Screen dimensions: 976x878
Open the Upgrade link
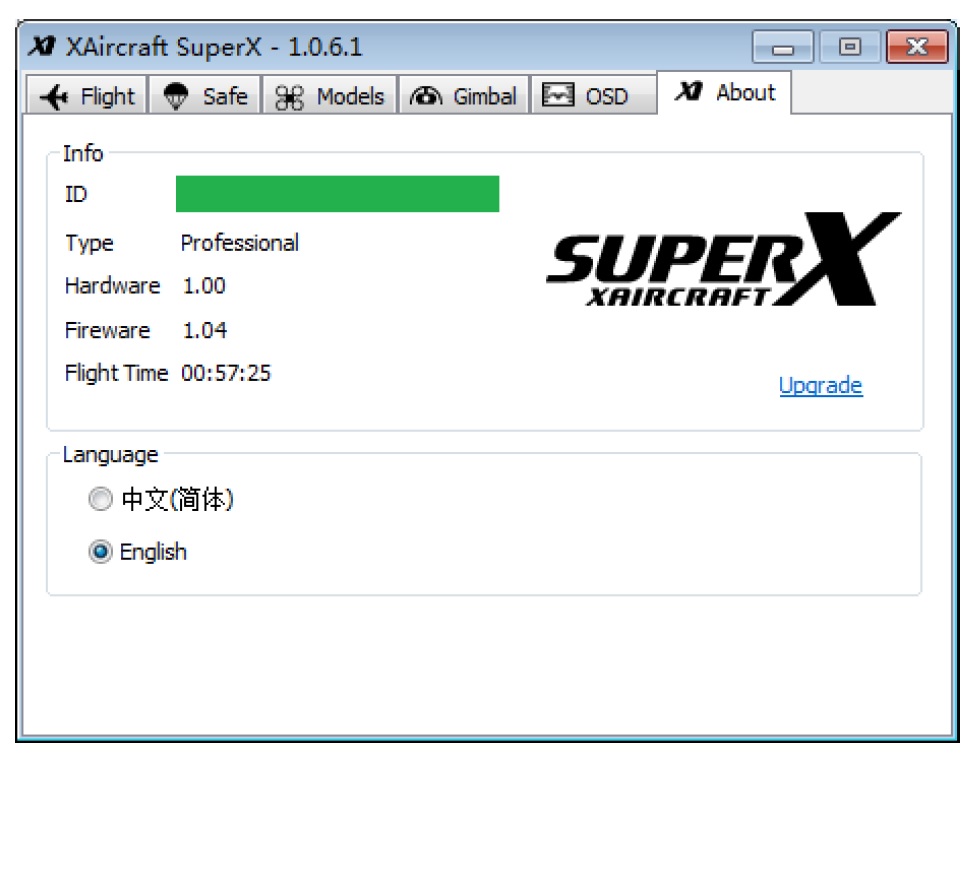pyautogui.click(x=820, y=386)
